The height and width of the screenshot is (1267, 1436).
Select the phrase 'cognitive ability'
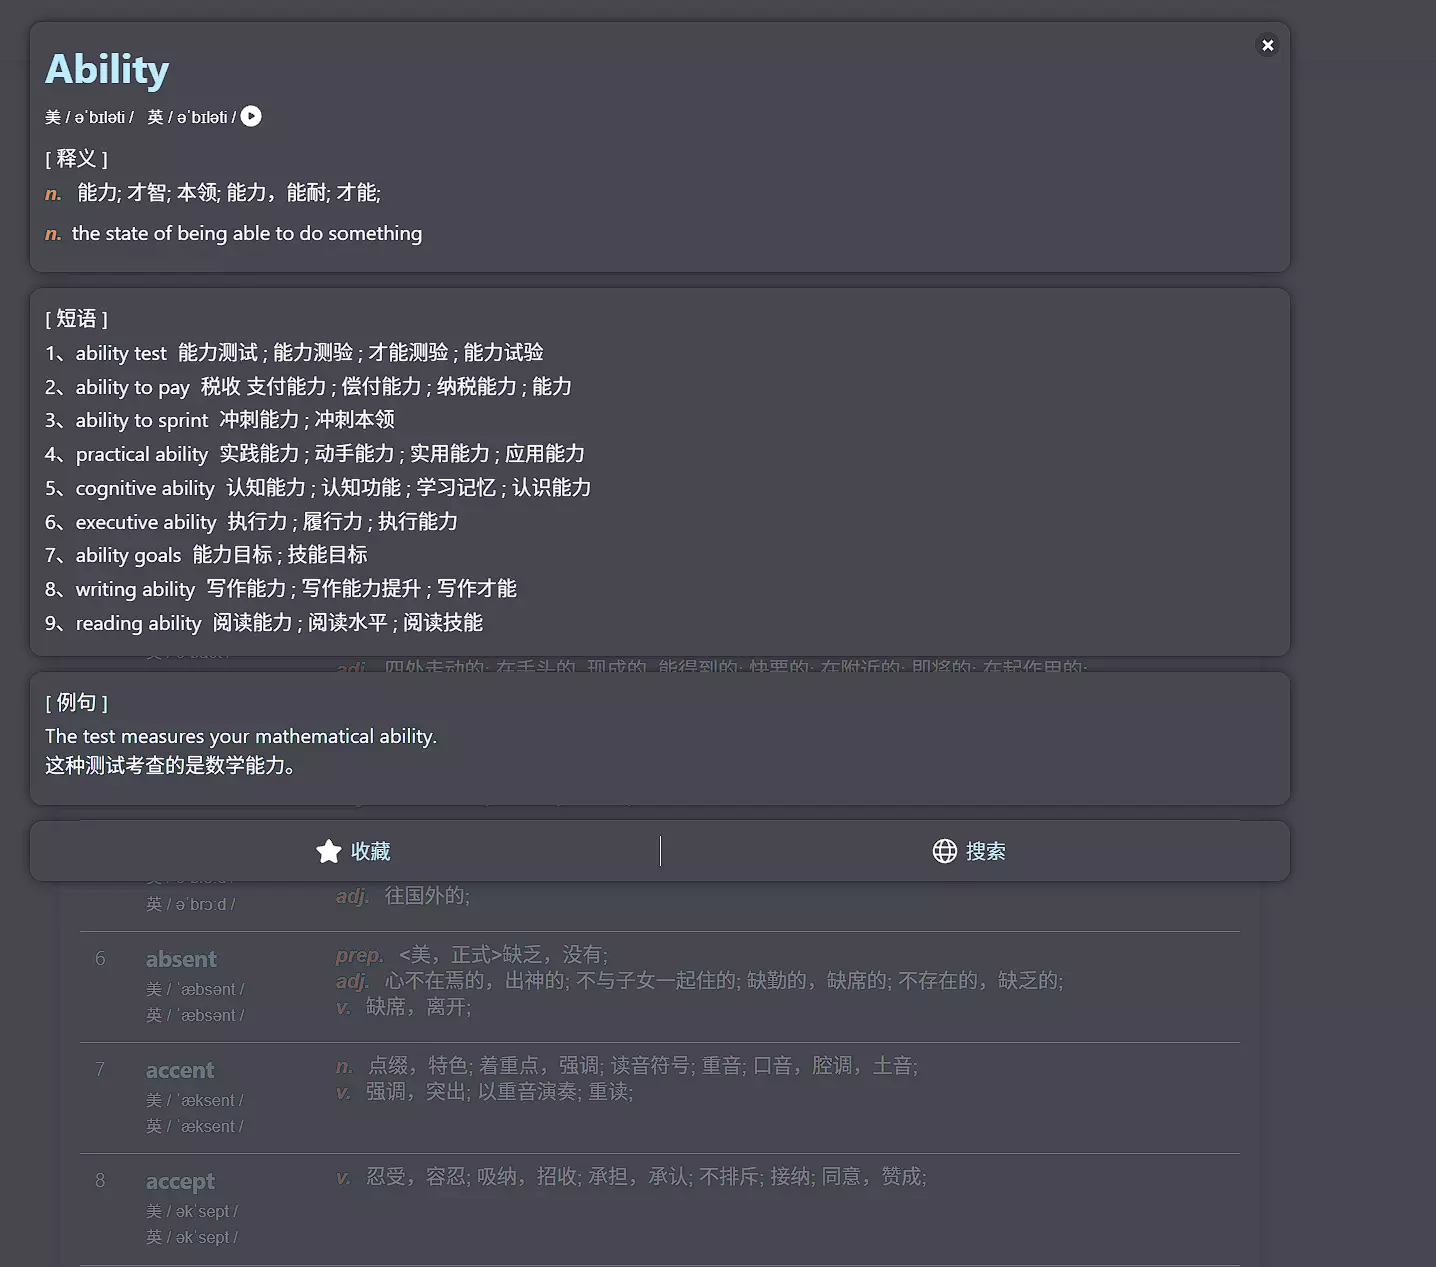point(145,488)
